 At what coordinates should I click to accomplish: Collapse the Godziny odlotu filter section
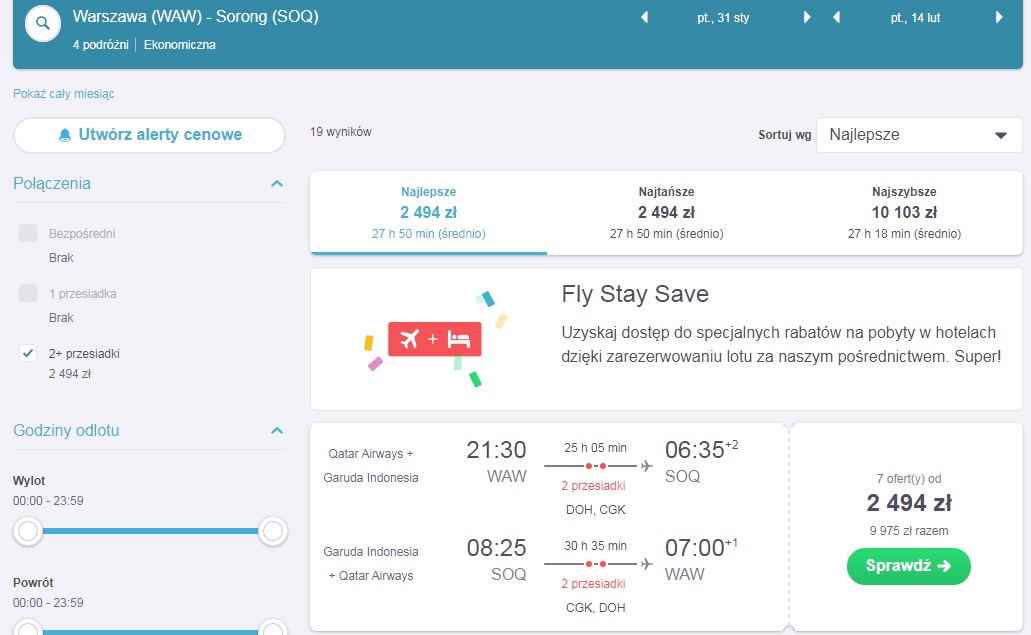[x=277, y=431]
